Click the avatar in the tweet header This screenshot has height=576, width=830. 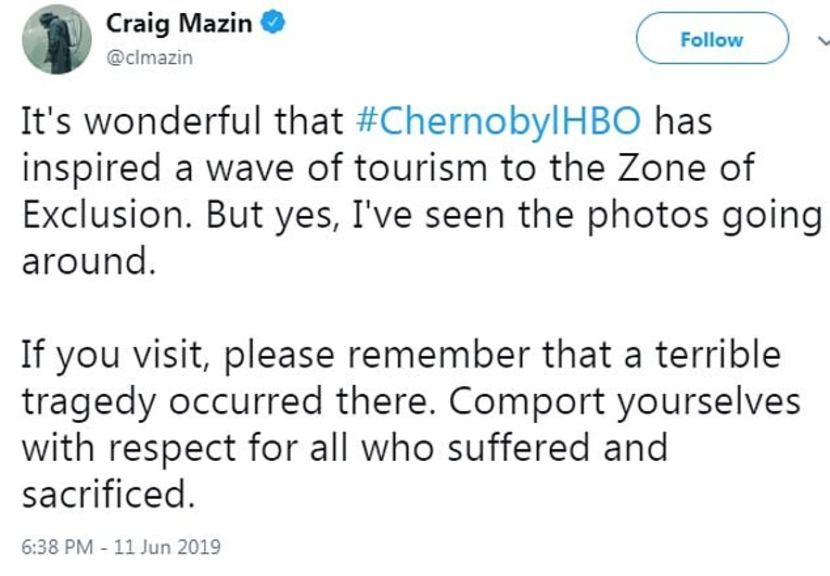55,40
